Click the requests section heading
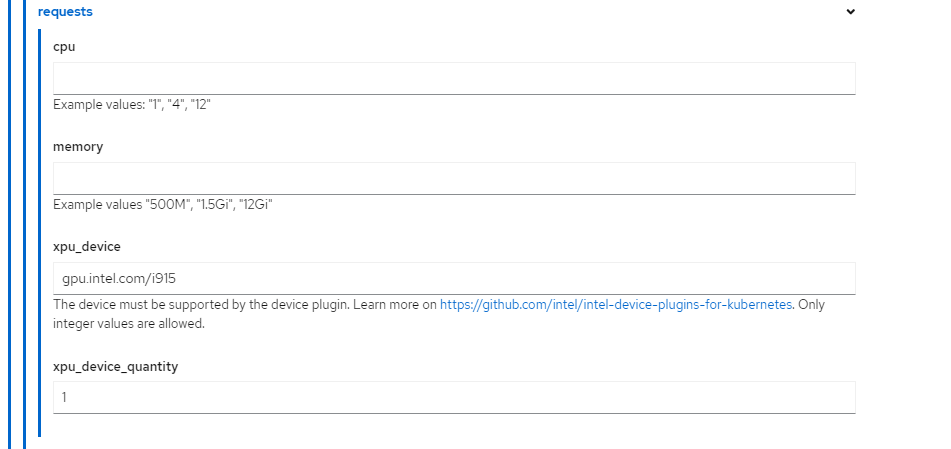Image resolution: width=951 pixels, height=449 pixels. 65,12
